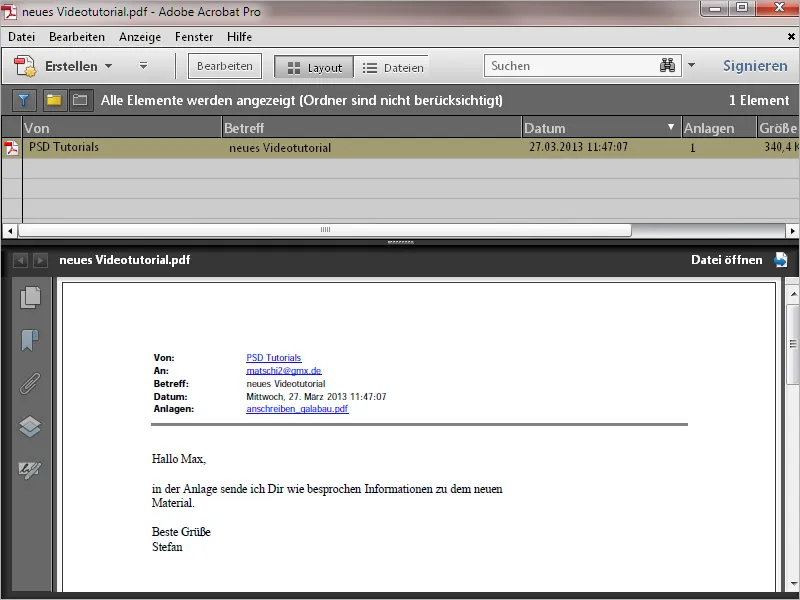The height and width of the screenshot is (600, 800).
Task: Go to next file in preview header
Action: pos(40,260)
